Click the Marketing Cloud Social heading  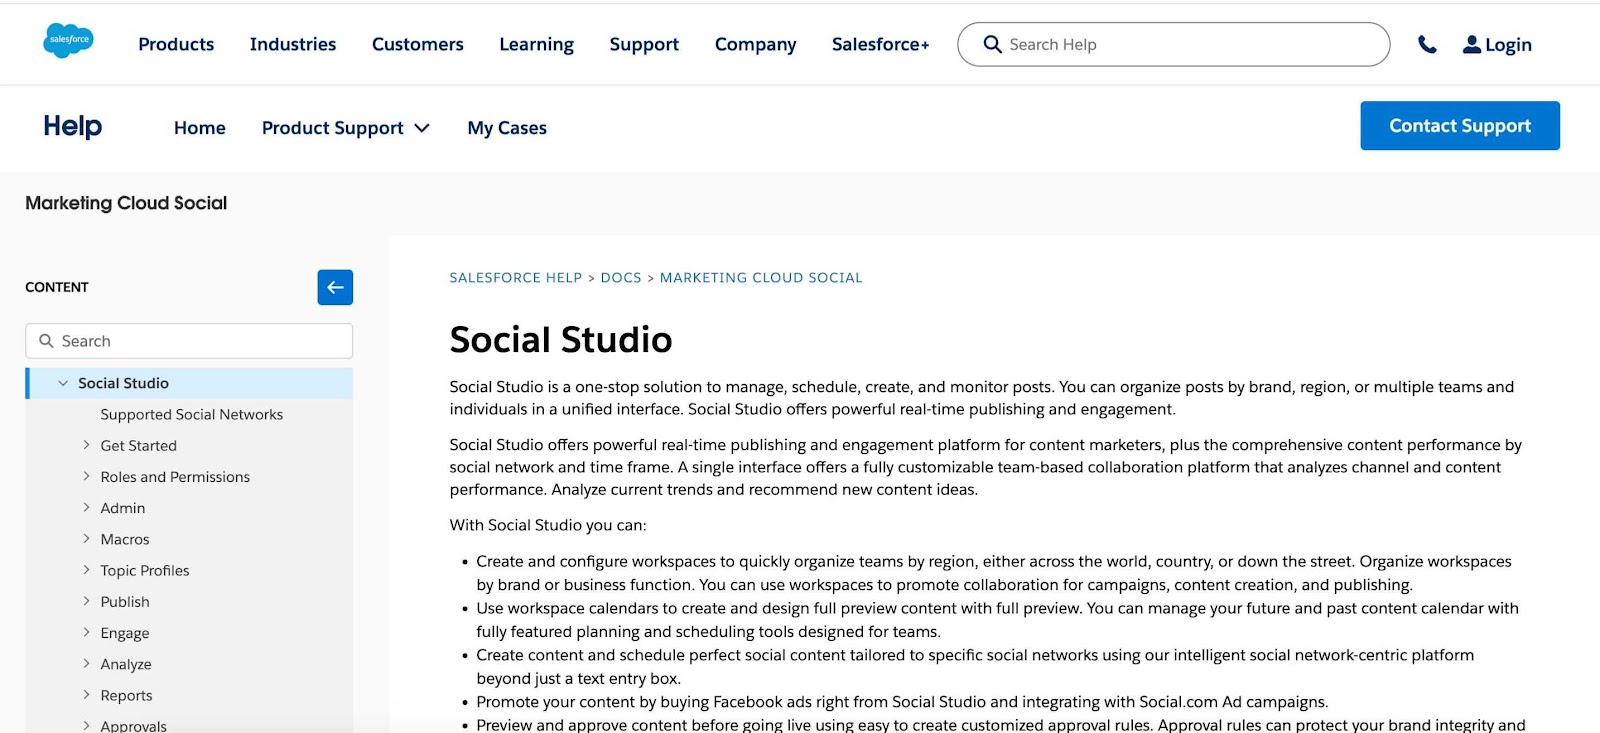[126, 203]
